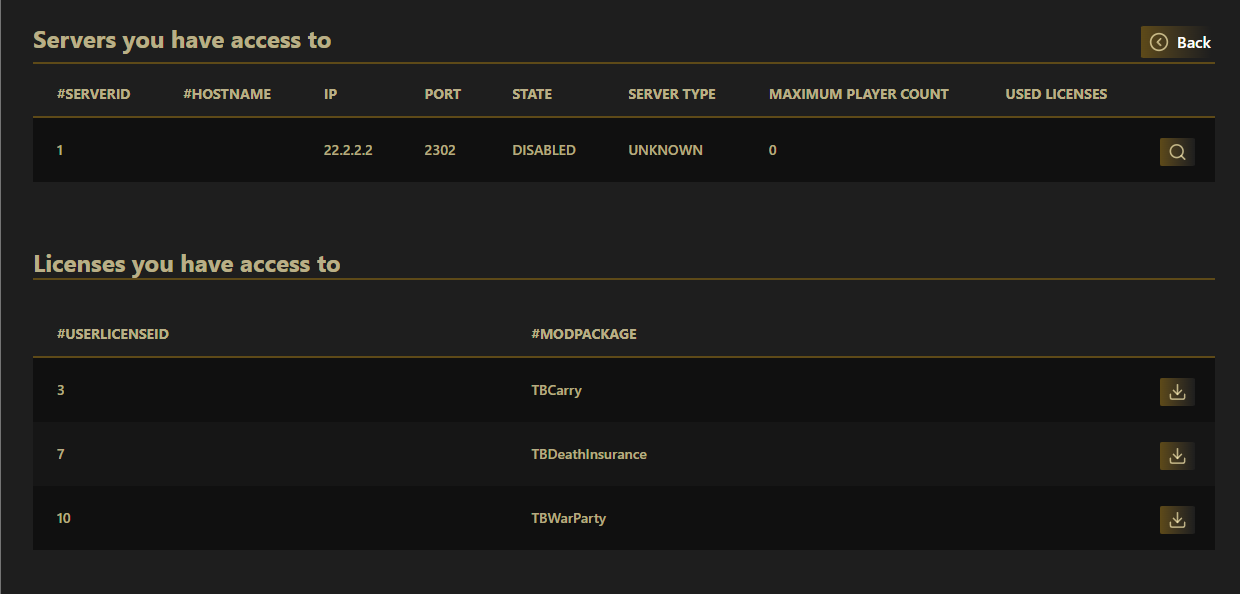Click the #HOSTNAME column header

227,94
